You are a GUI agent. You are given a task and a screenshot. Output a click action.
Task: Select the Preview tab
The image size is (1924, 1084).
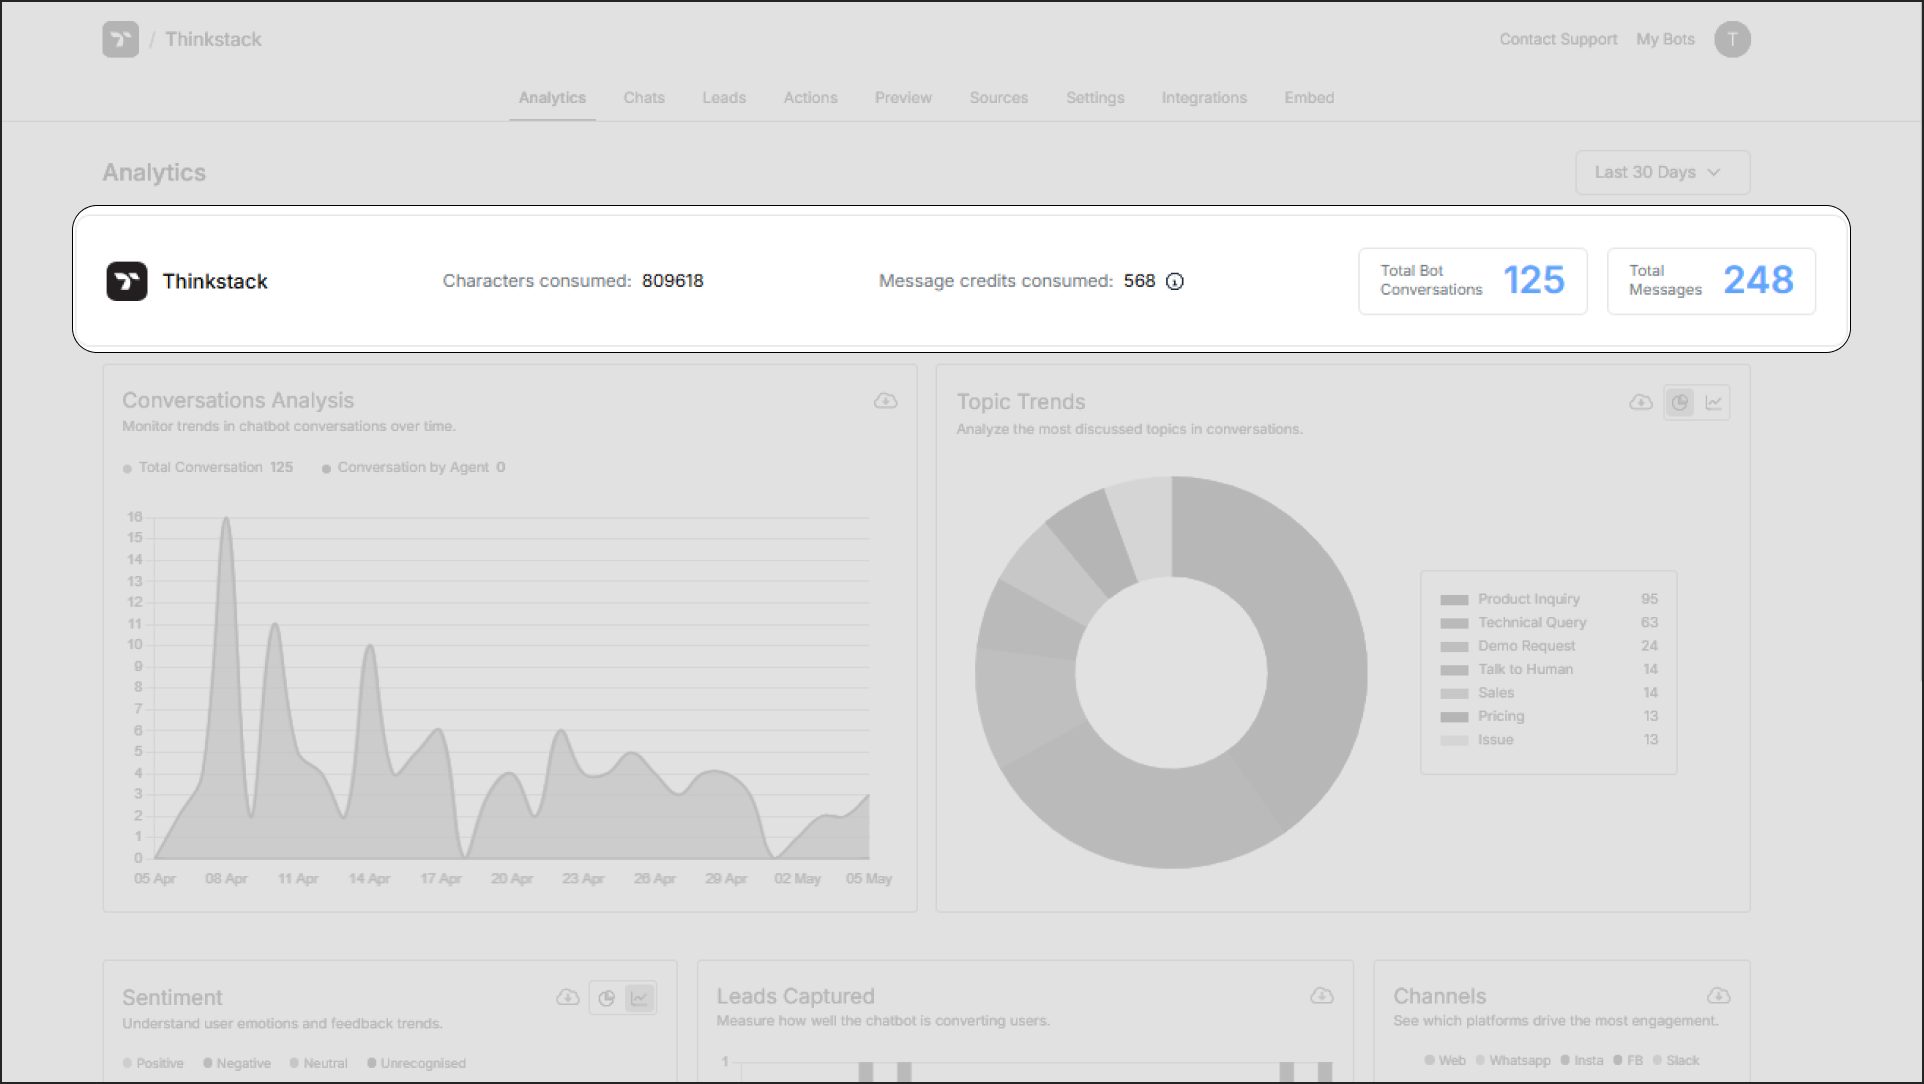click(x=903, y=98)
